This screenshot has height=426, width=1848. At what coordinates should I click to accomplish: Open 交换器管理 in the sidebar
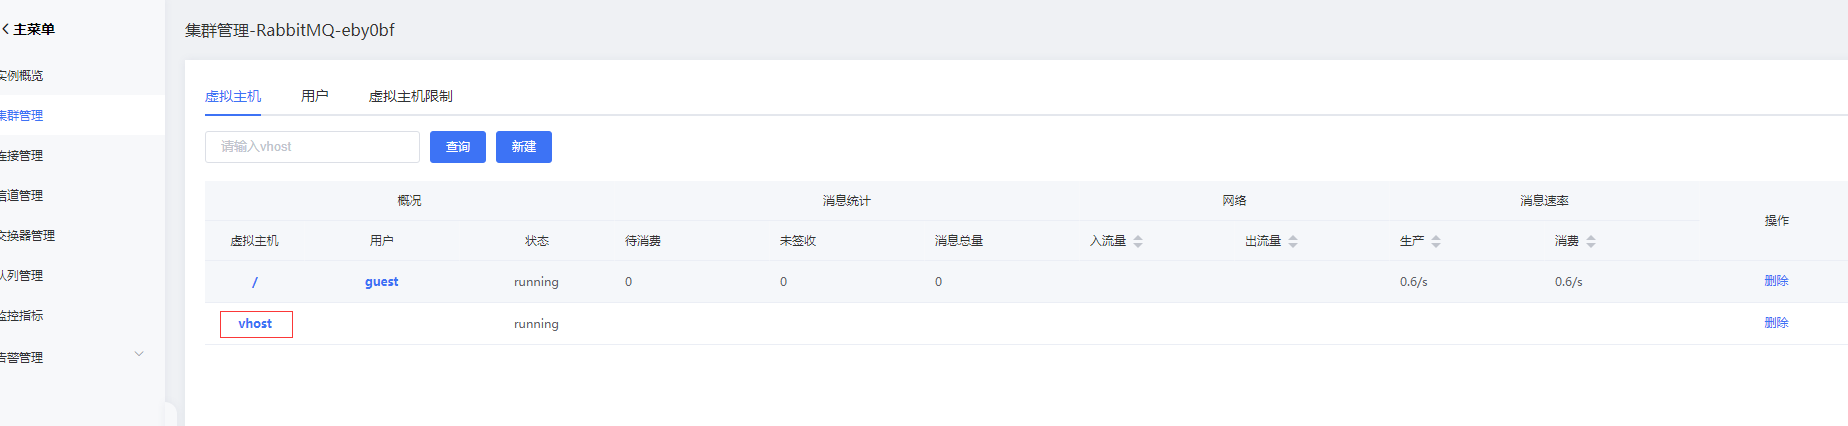point(28,236)
